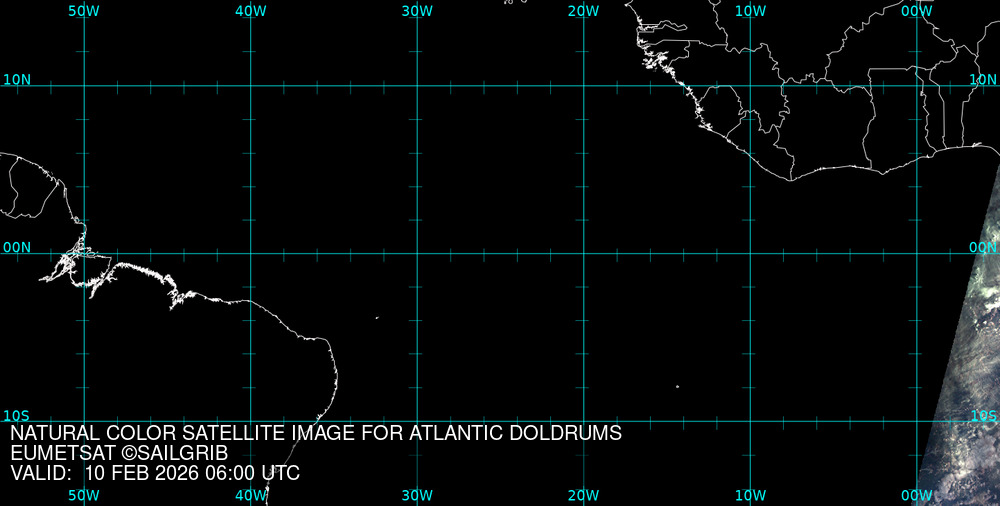Click the '10W' longitude label along the top

point(750,10)
